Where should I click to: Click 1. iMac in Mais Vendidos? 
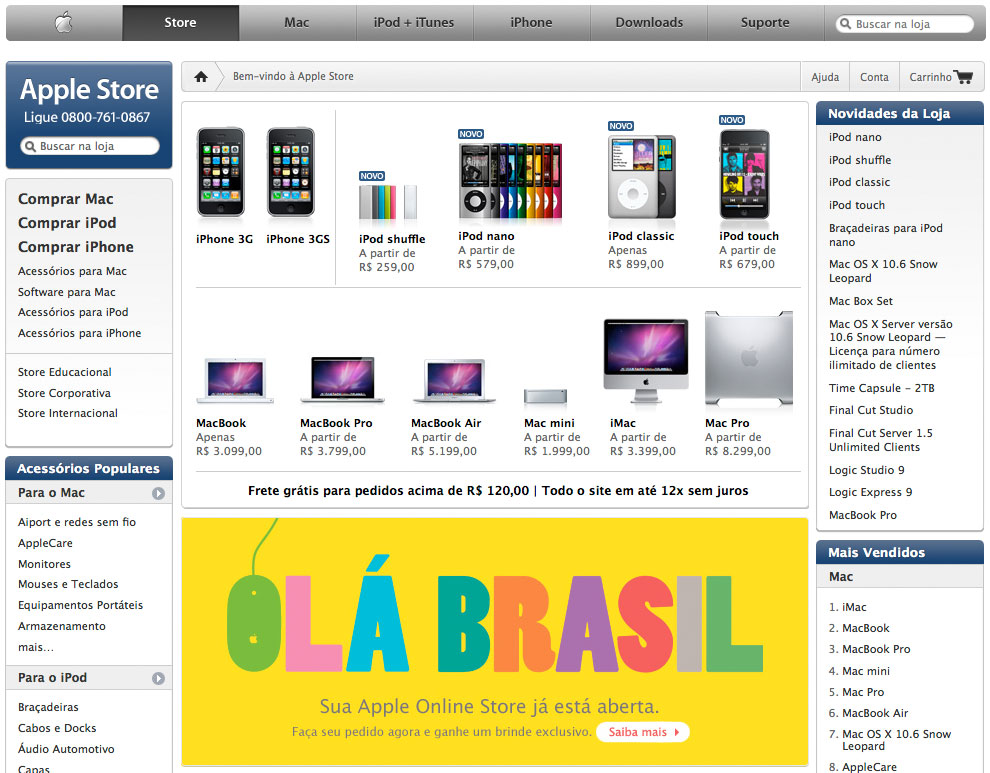(847, 607)
